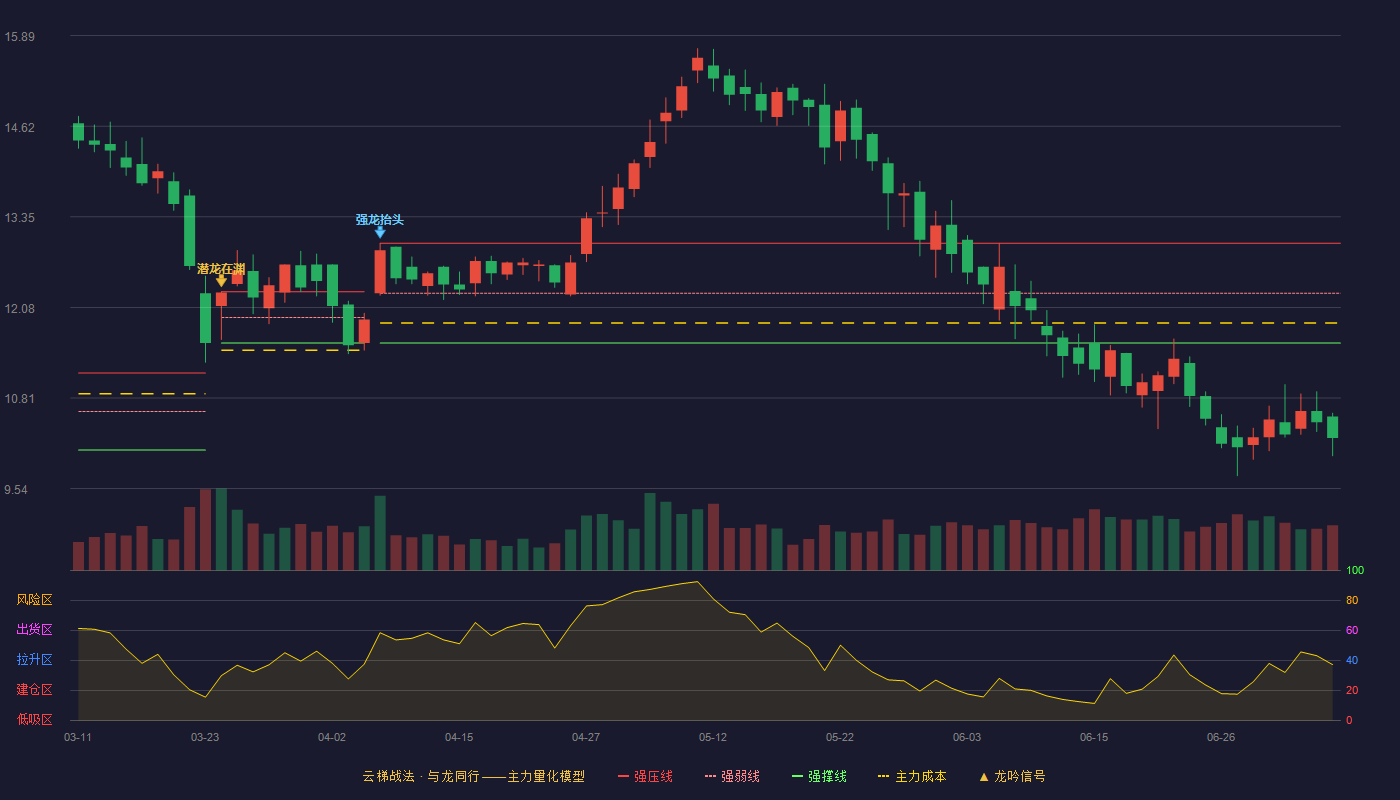Toggle the 主力成本 legend entry
The height and width of the screenshot is (800, 1400).
click(x=911, y=776)
